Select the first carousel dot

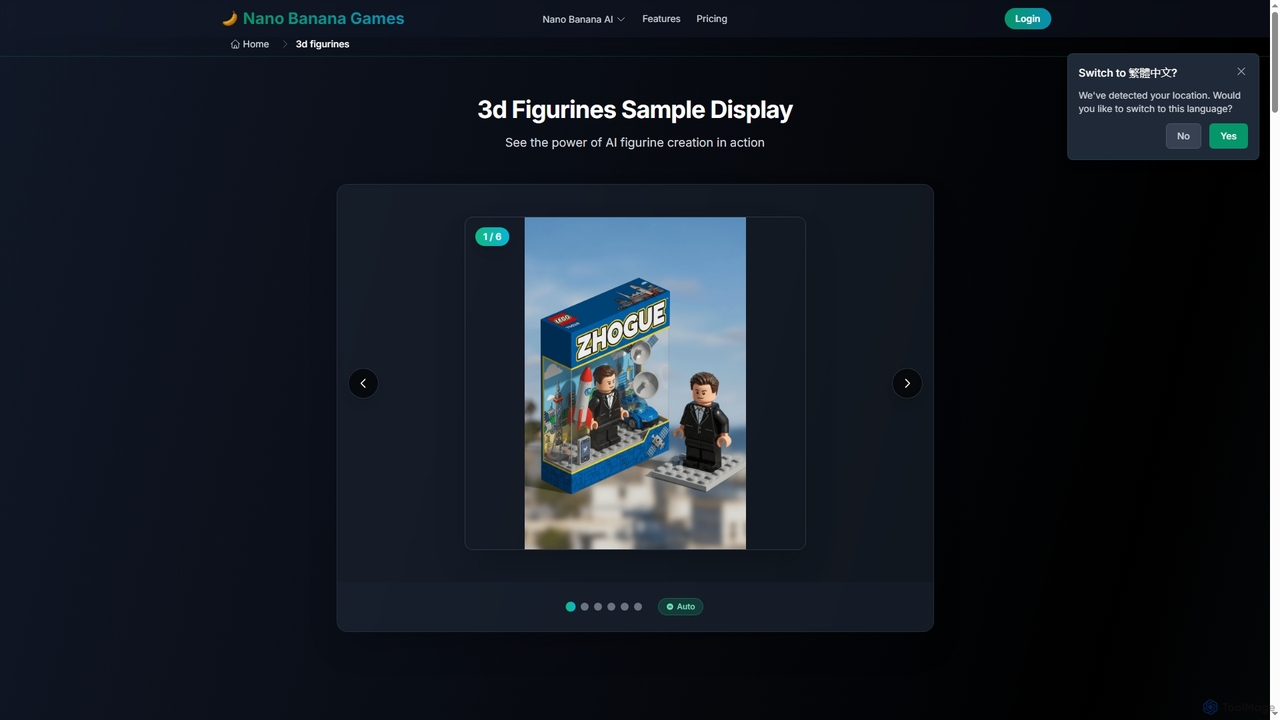point(571,606)
